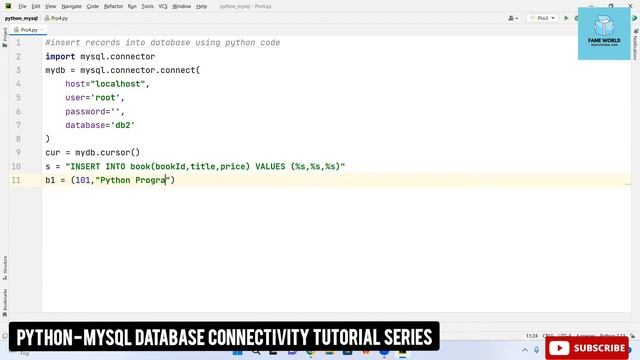The height and width of the screenshot is (360, 640).
Task: Show hidden system tray icons
Action: coord(525,350)
